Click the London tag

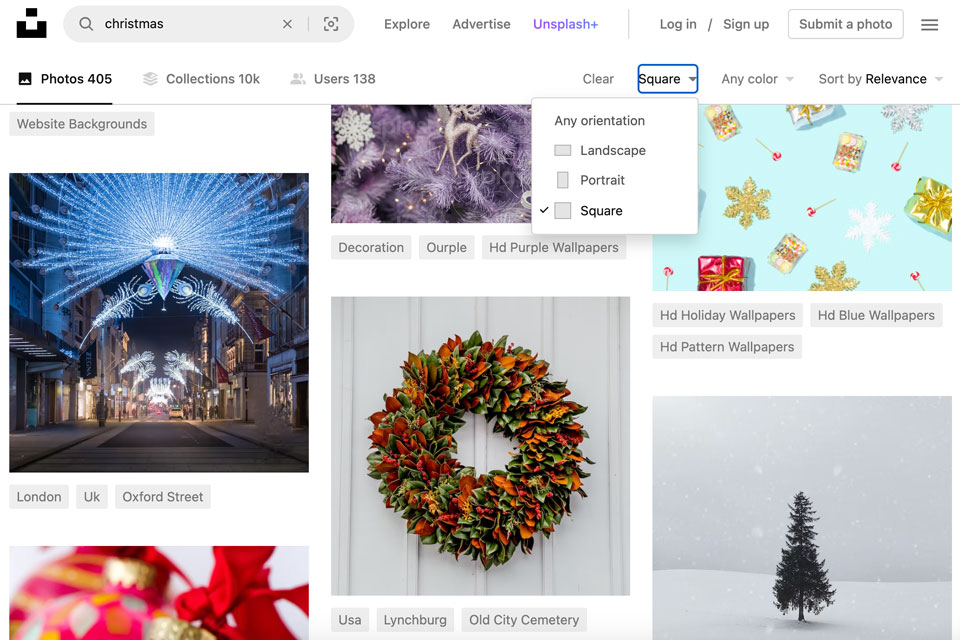(x=39, y=497)
